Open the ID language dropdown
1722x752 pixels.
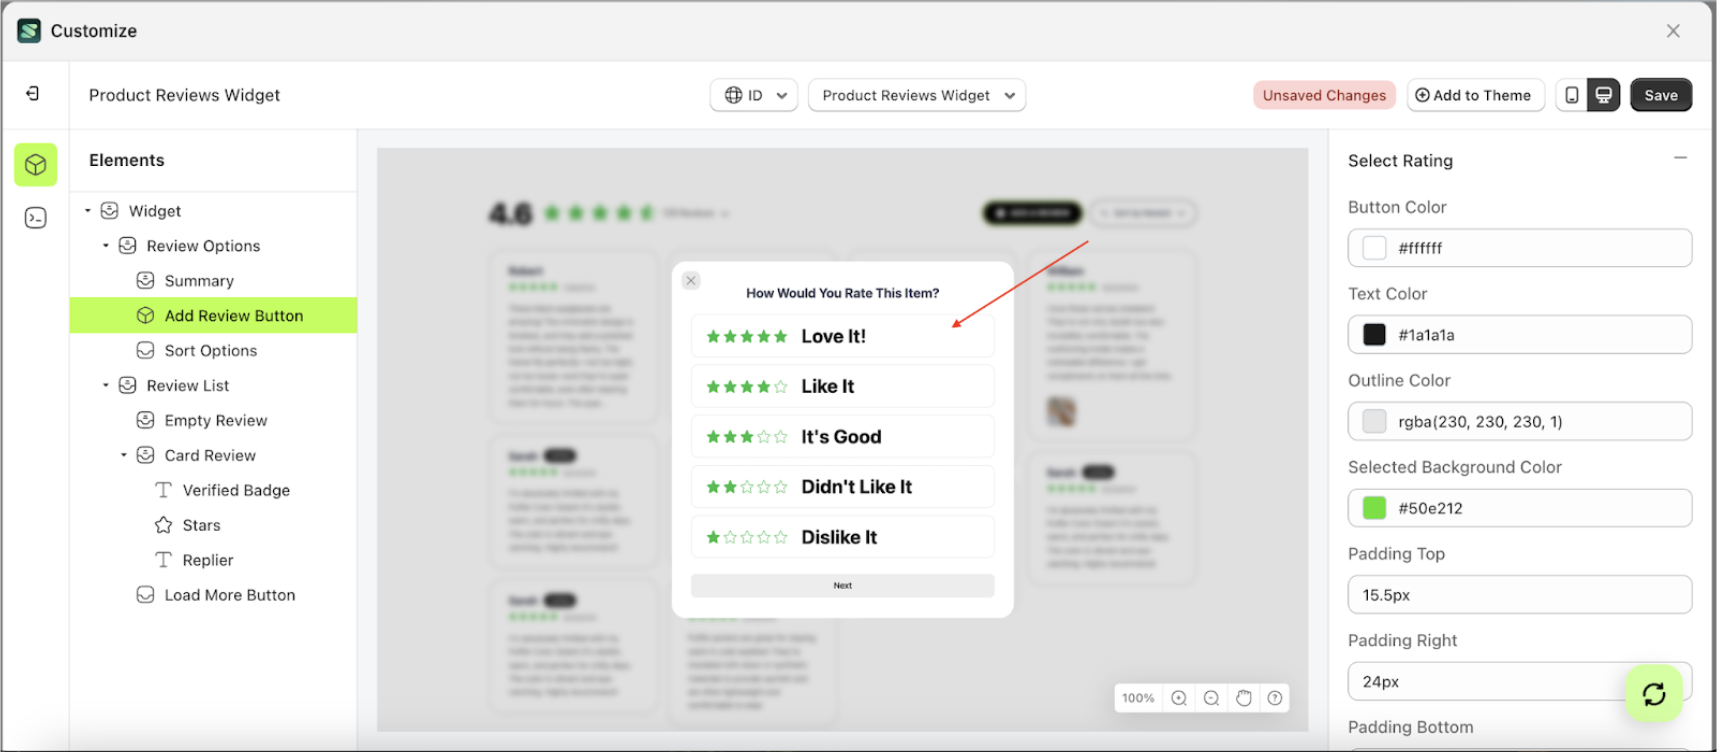pyautogui.click(x=754, y=95)
